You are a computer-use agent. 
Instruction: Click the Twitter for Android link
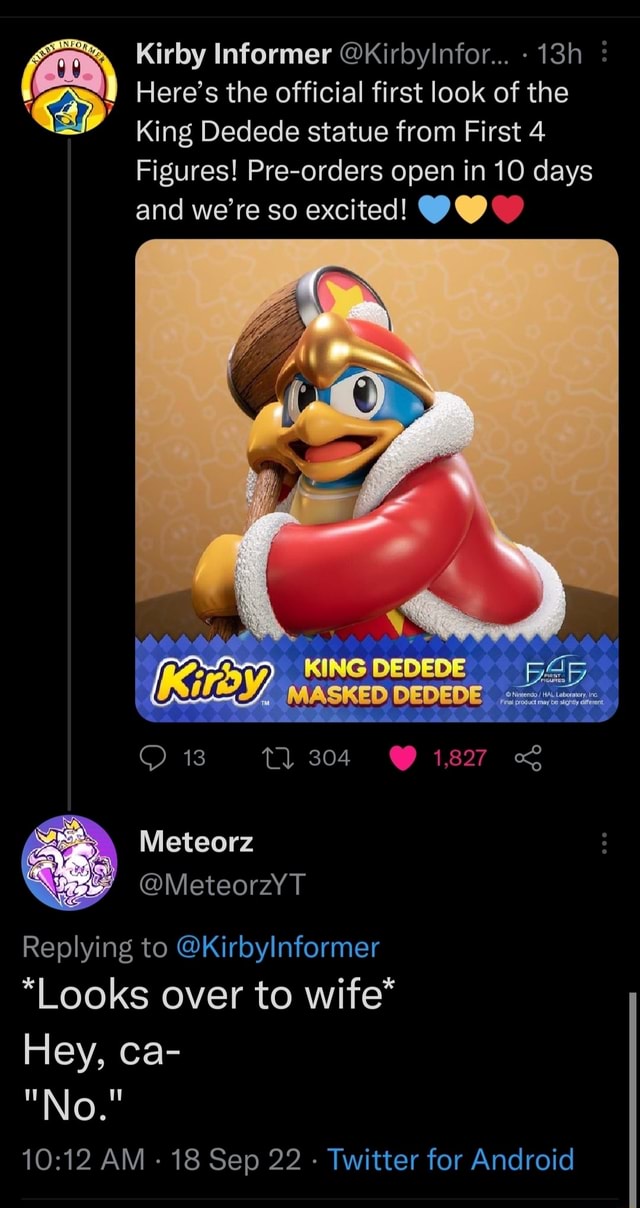click(x=450, y=1159)
